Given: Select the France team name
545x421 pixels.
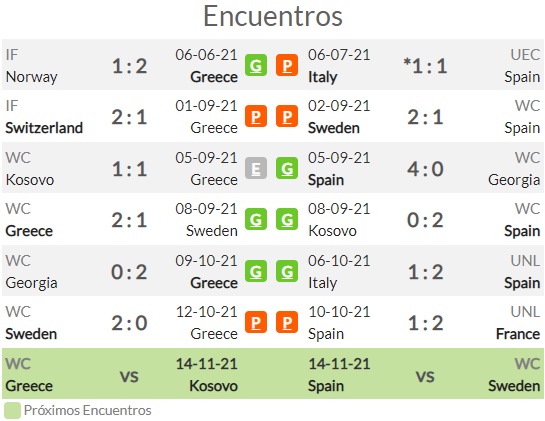Looking at the screenshot, I should [x=518, y=334].
